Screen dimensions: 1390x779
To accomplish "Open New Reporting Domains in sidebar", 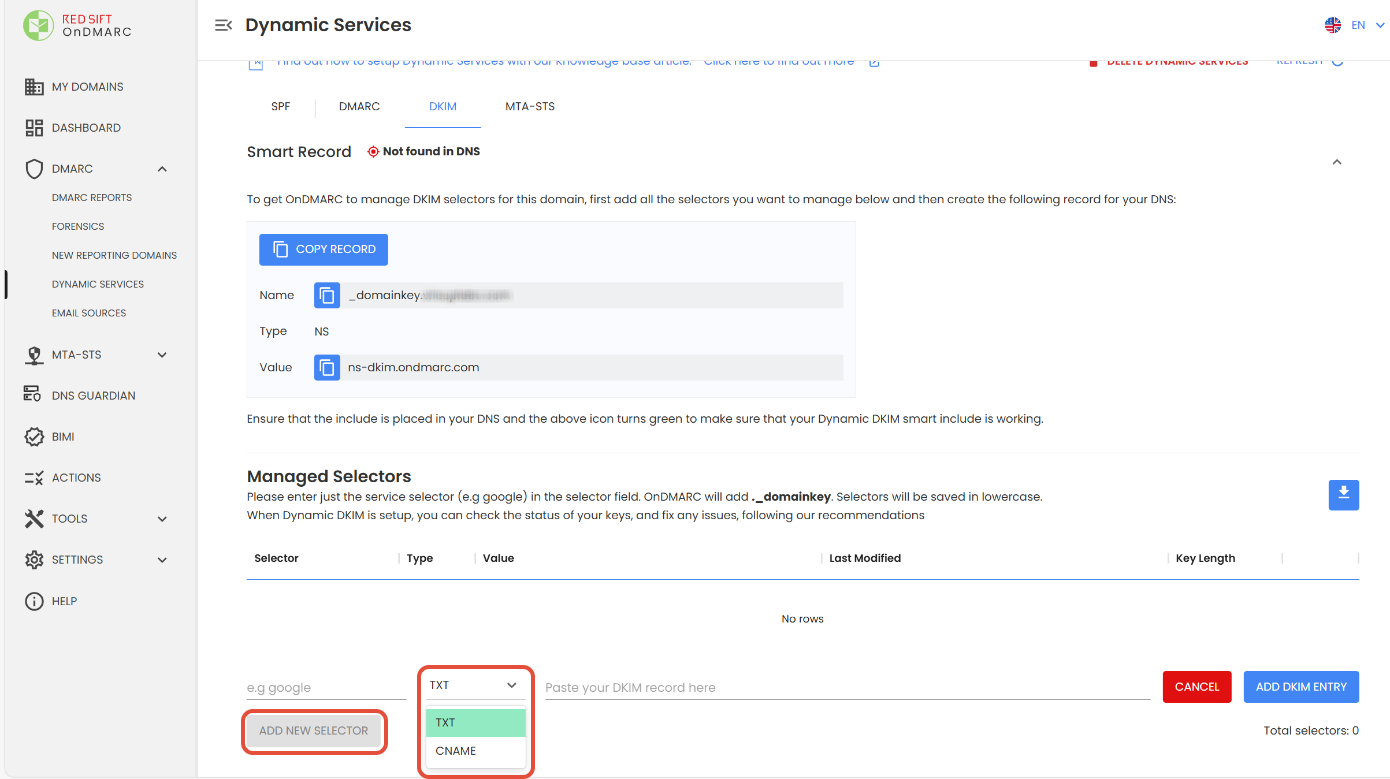I will point(114,256).
